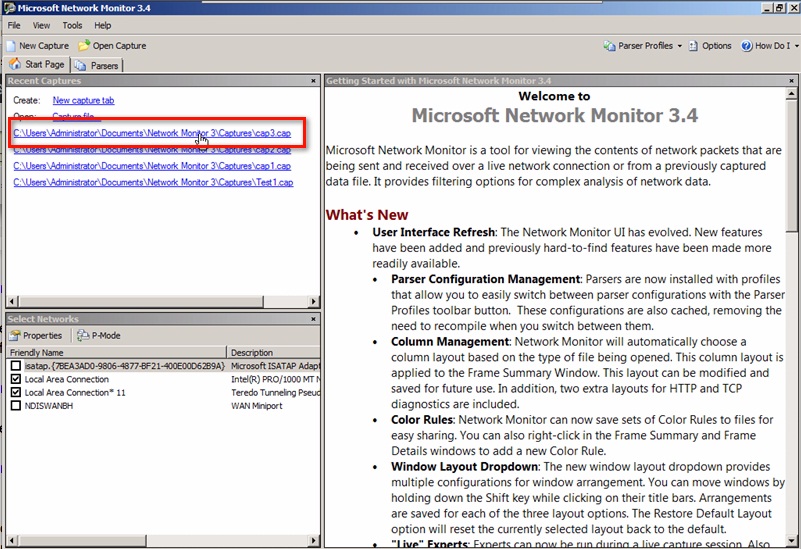Viewport: 801px width, 549px height.
Task: Click the Options button label
Action: pyautogui.click(x=717, y=46)
